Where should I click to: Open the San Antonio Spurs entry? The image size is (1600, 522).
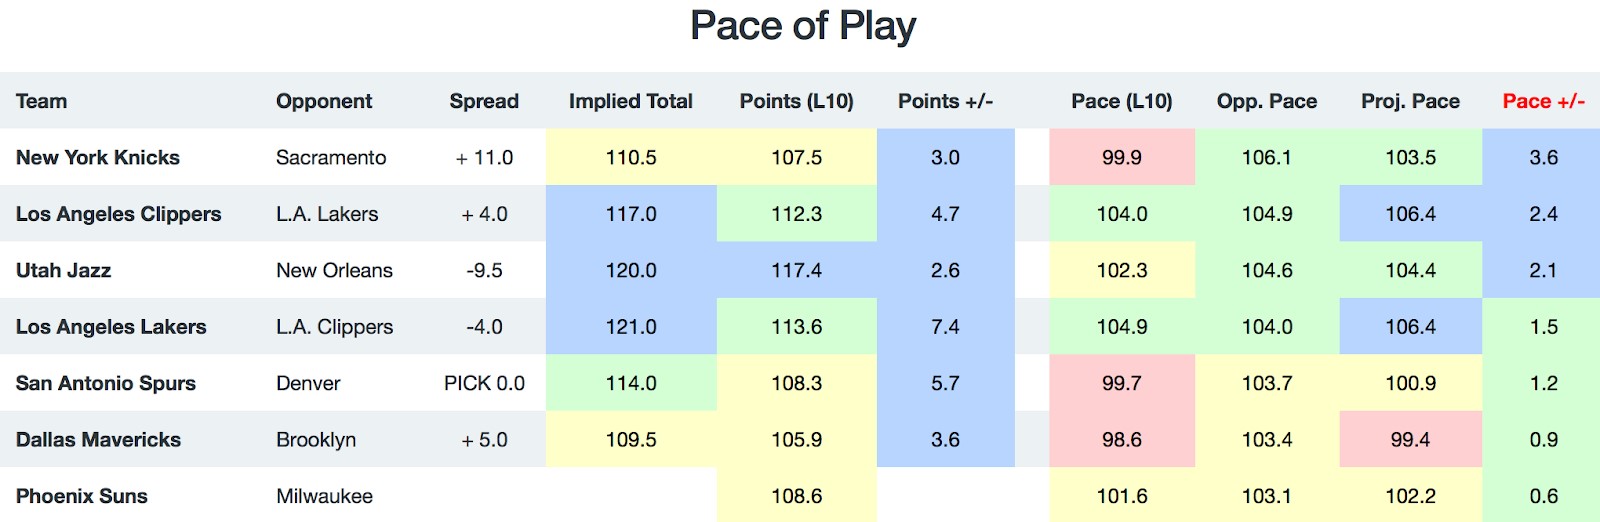(x=106, y=383)
